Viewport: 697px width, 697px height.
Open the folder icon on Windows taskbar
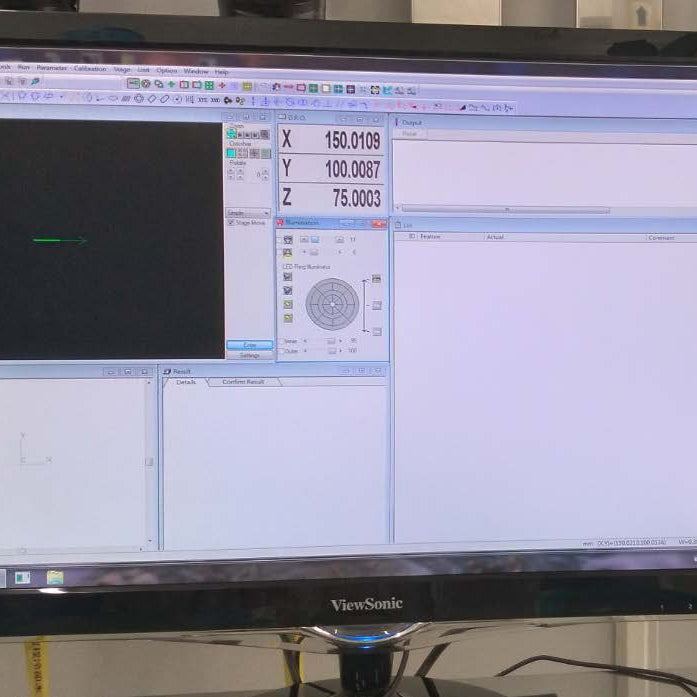tap(55, 577)
